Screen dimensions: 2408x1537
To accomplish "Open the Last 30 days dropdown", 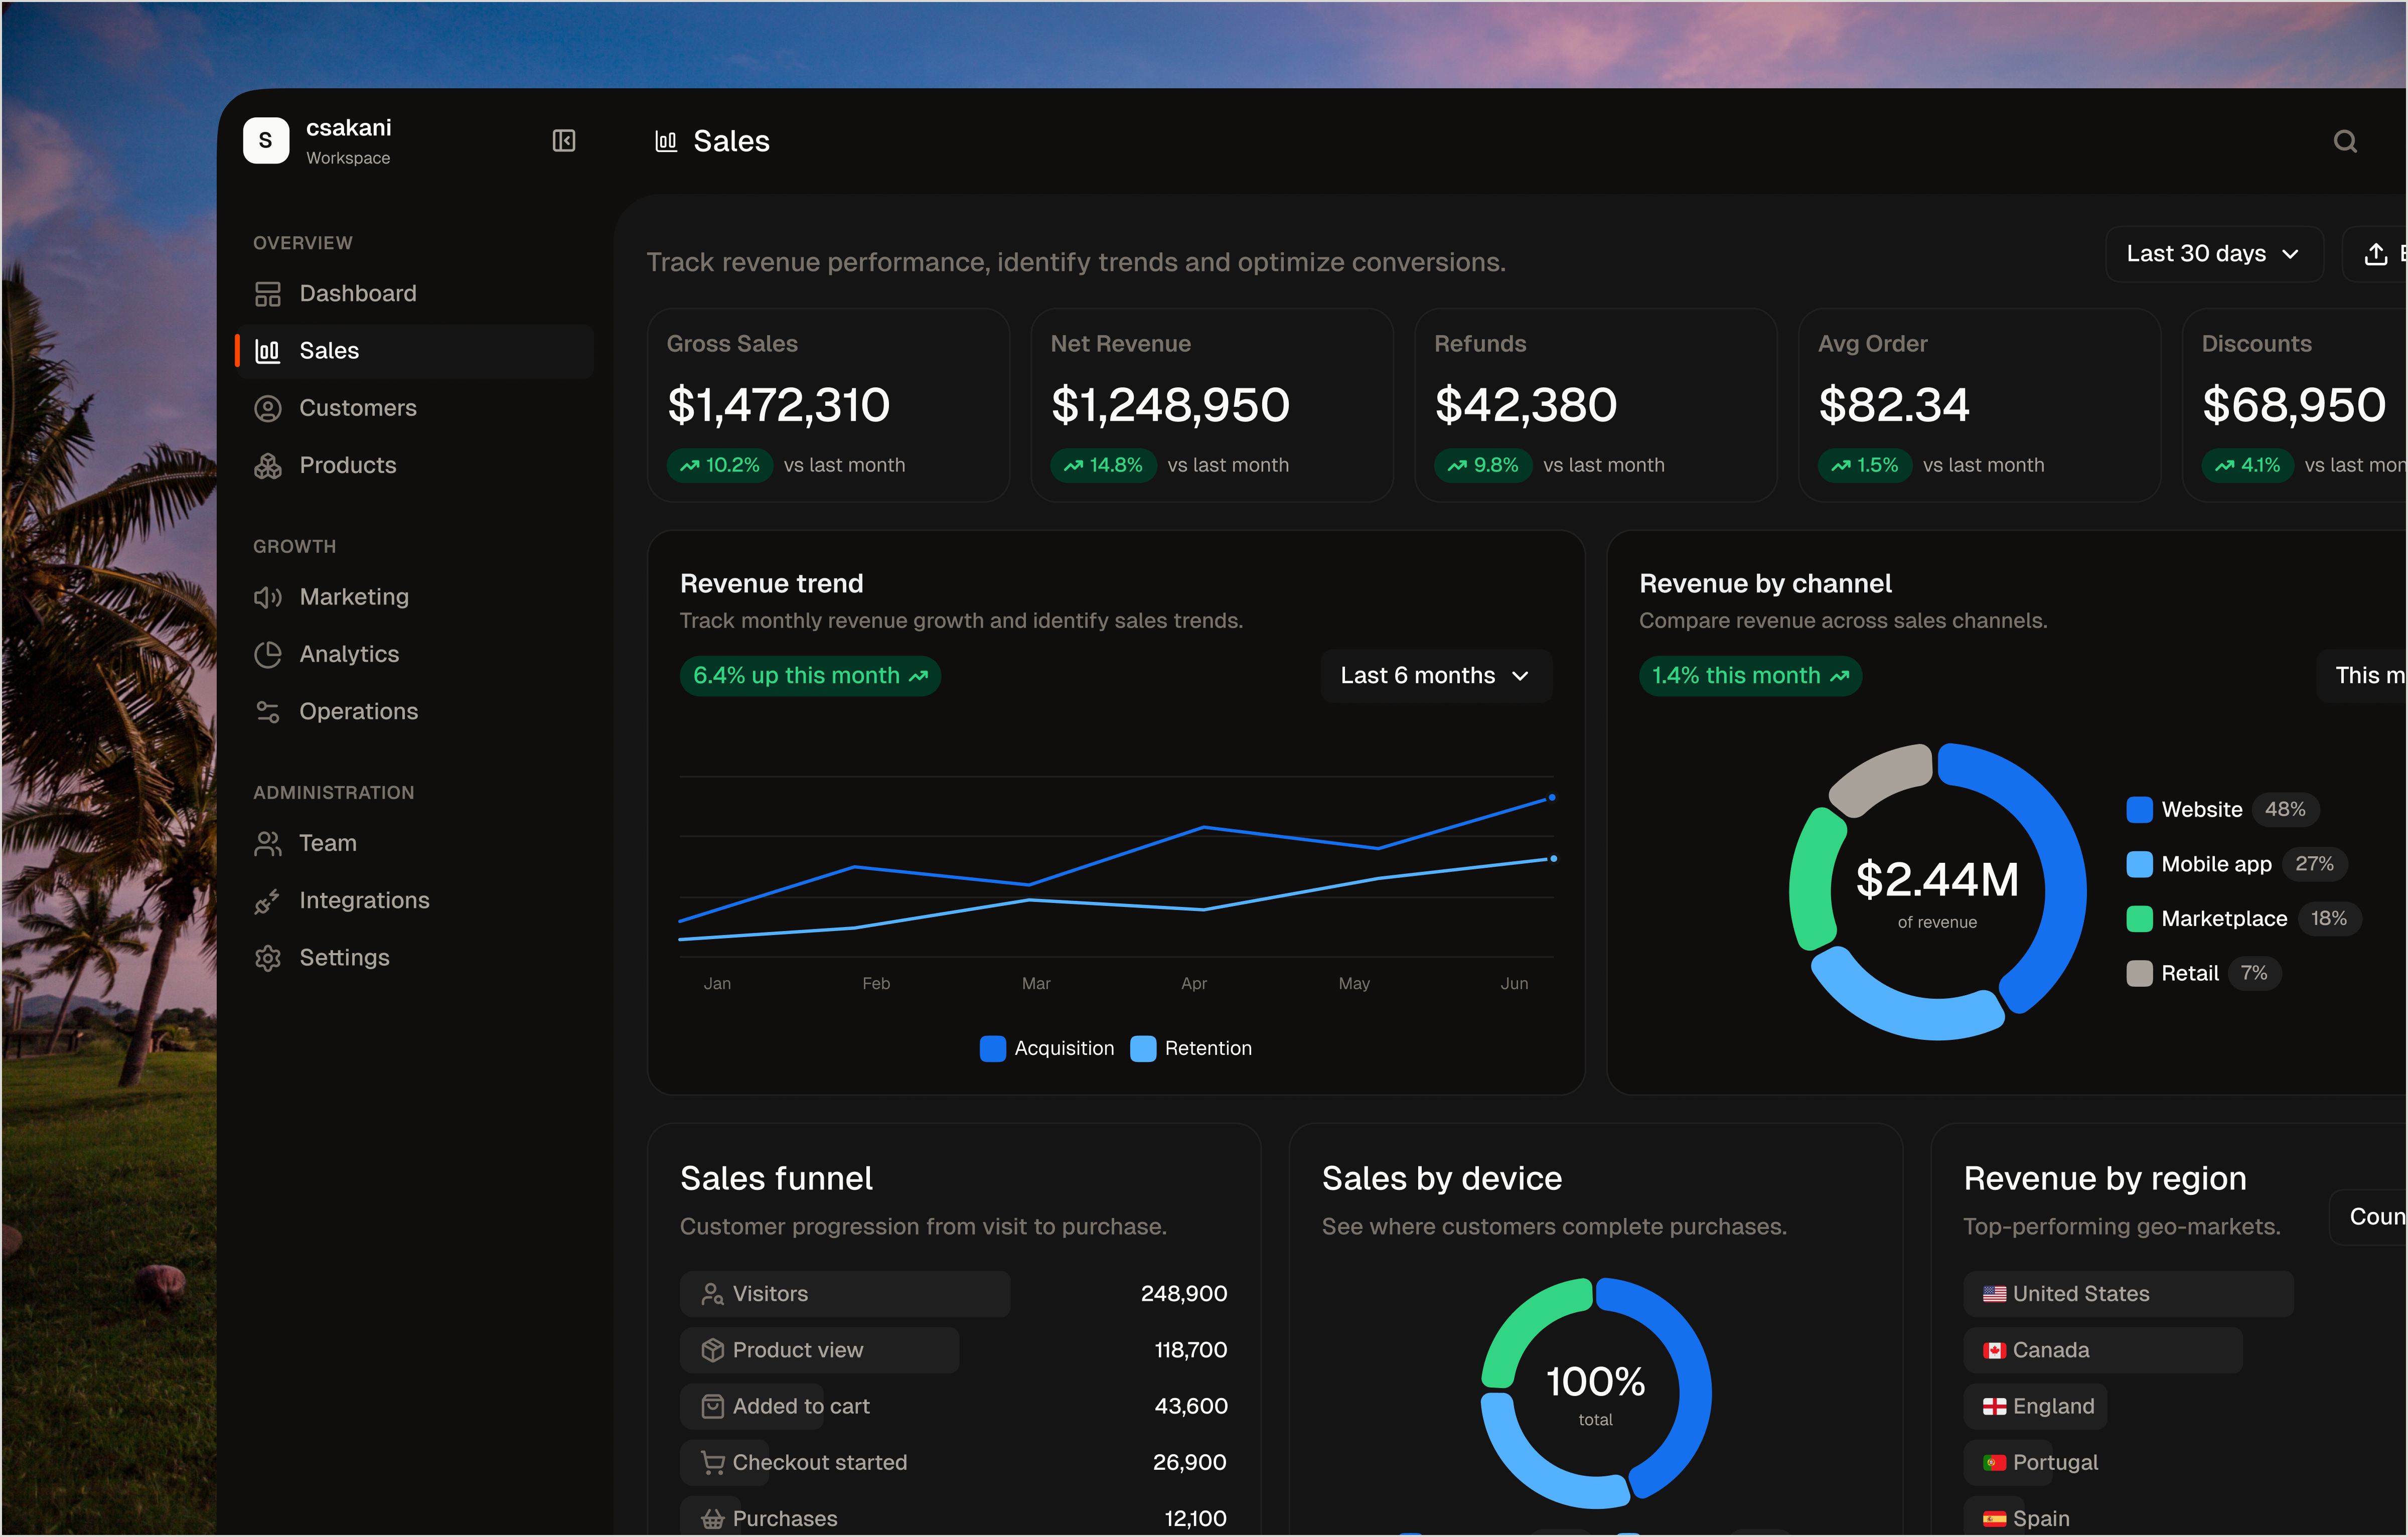I will pyautogui.click(x=2214, y=254).
